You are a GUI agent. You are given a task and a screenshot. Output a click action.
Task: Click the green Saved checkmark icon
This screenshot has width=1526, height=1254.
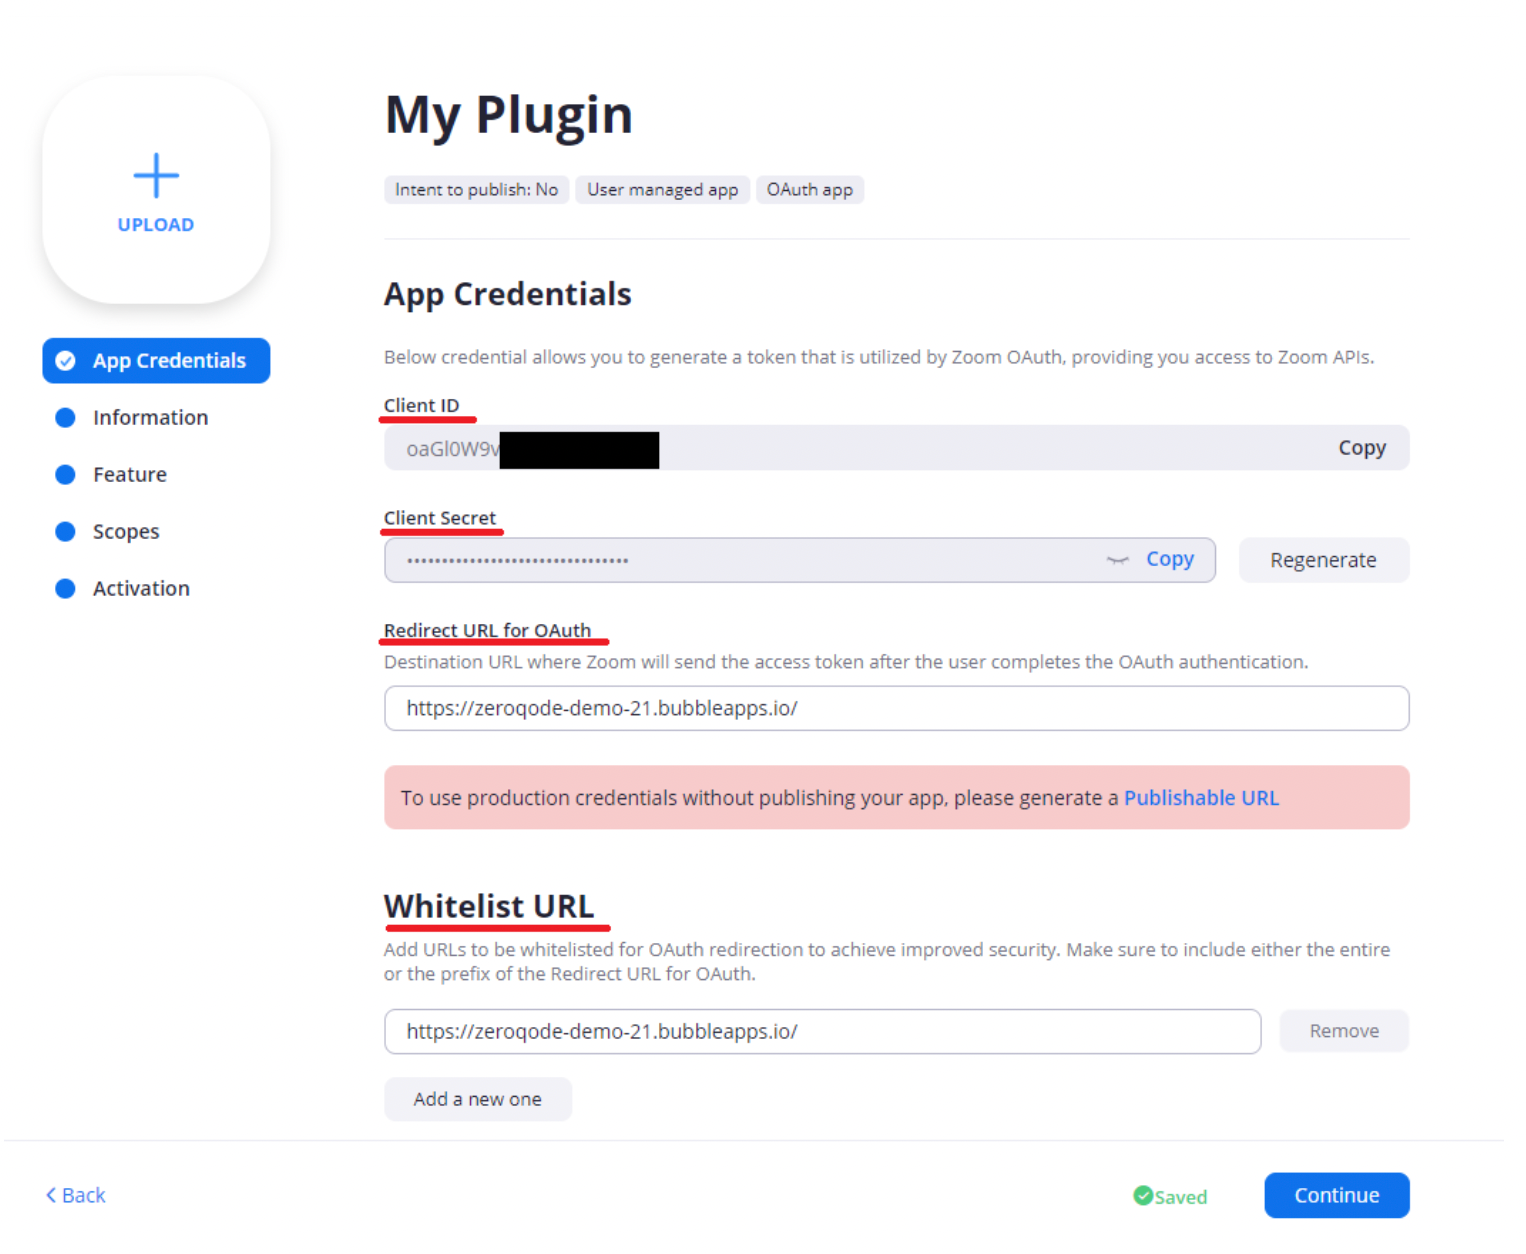(1142, 1195)
